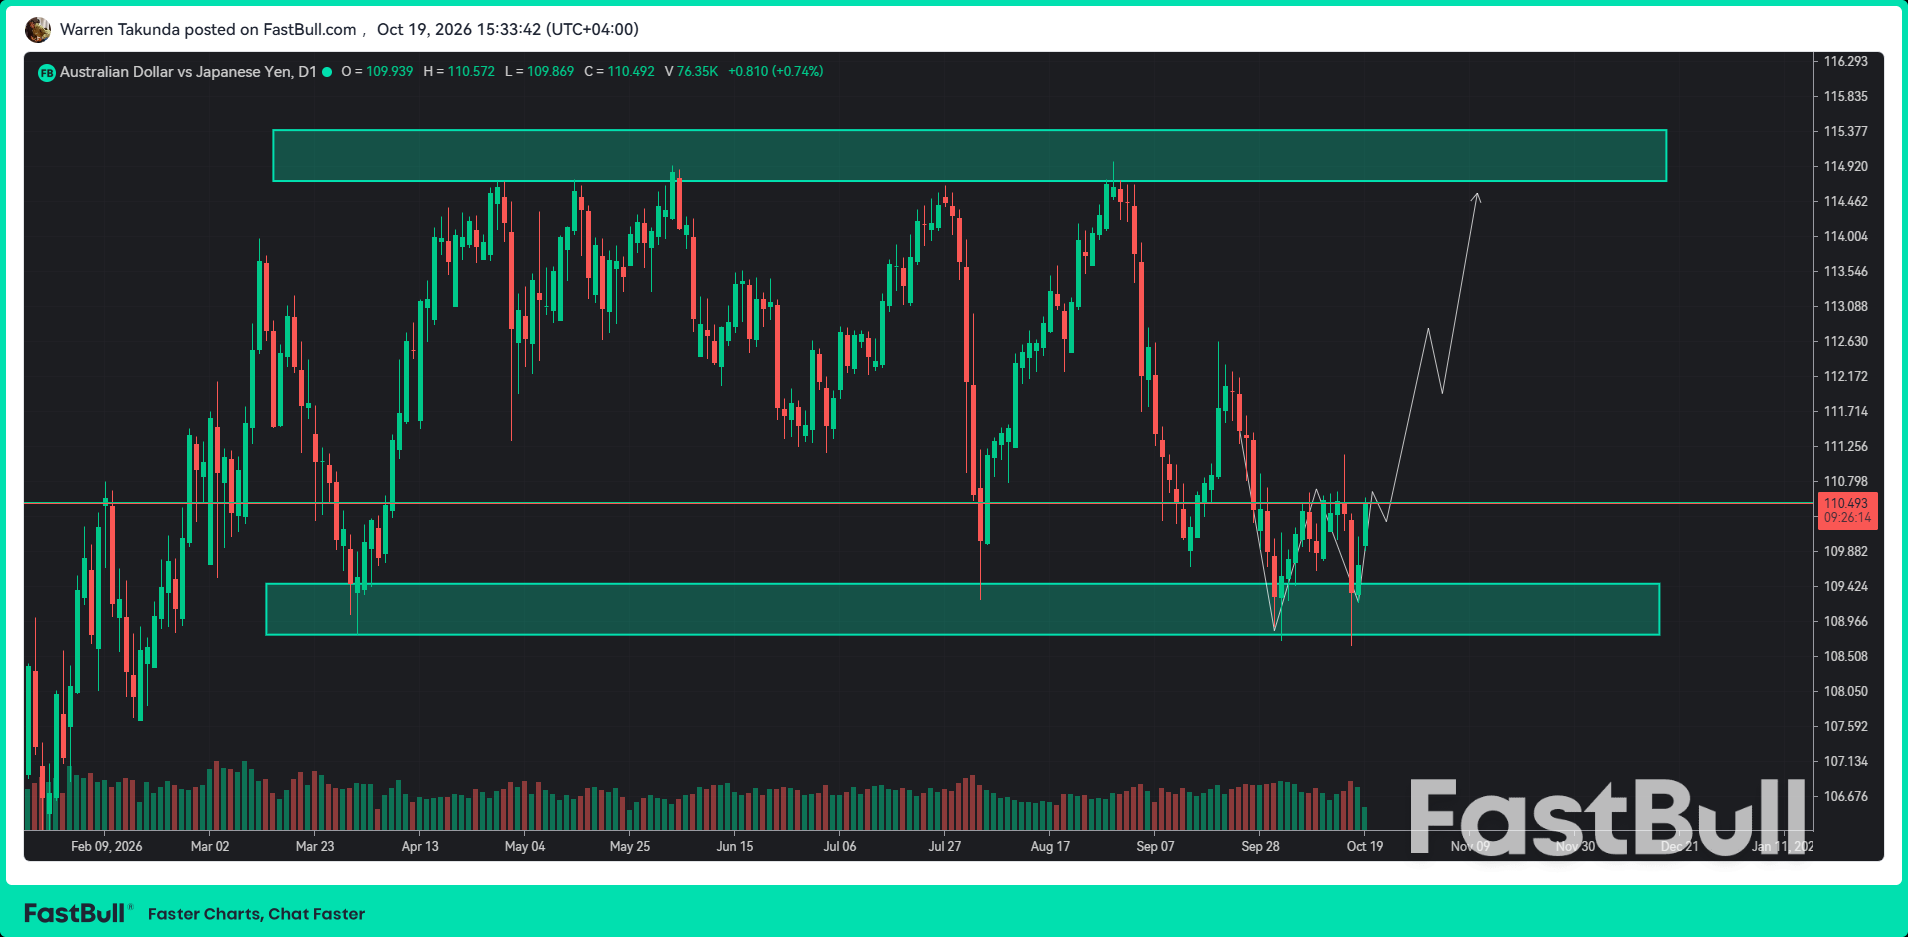Click the 114.920 price axis label

tap(1846, 166)
